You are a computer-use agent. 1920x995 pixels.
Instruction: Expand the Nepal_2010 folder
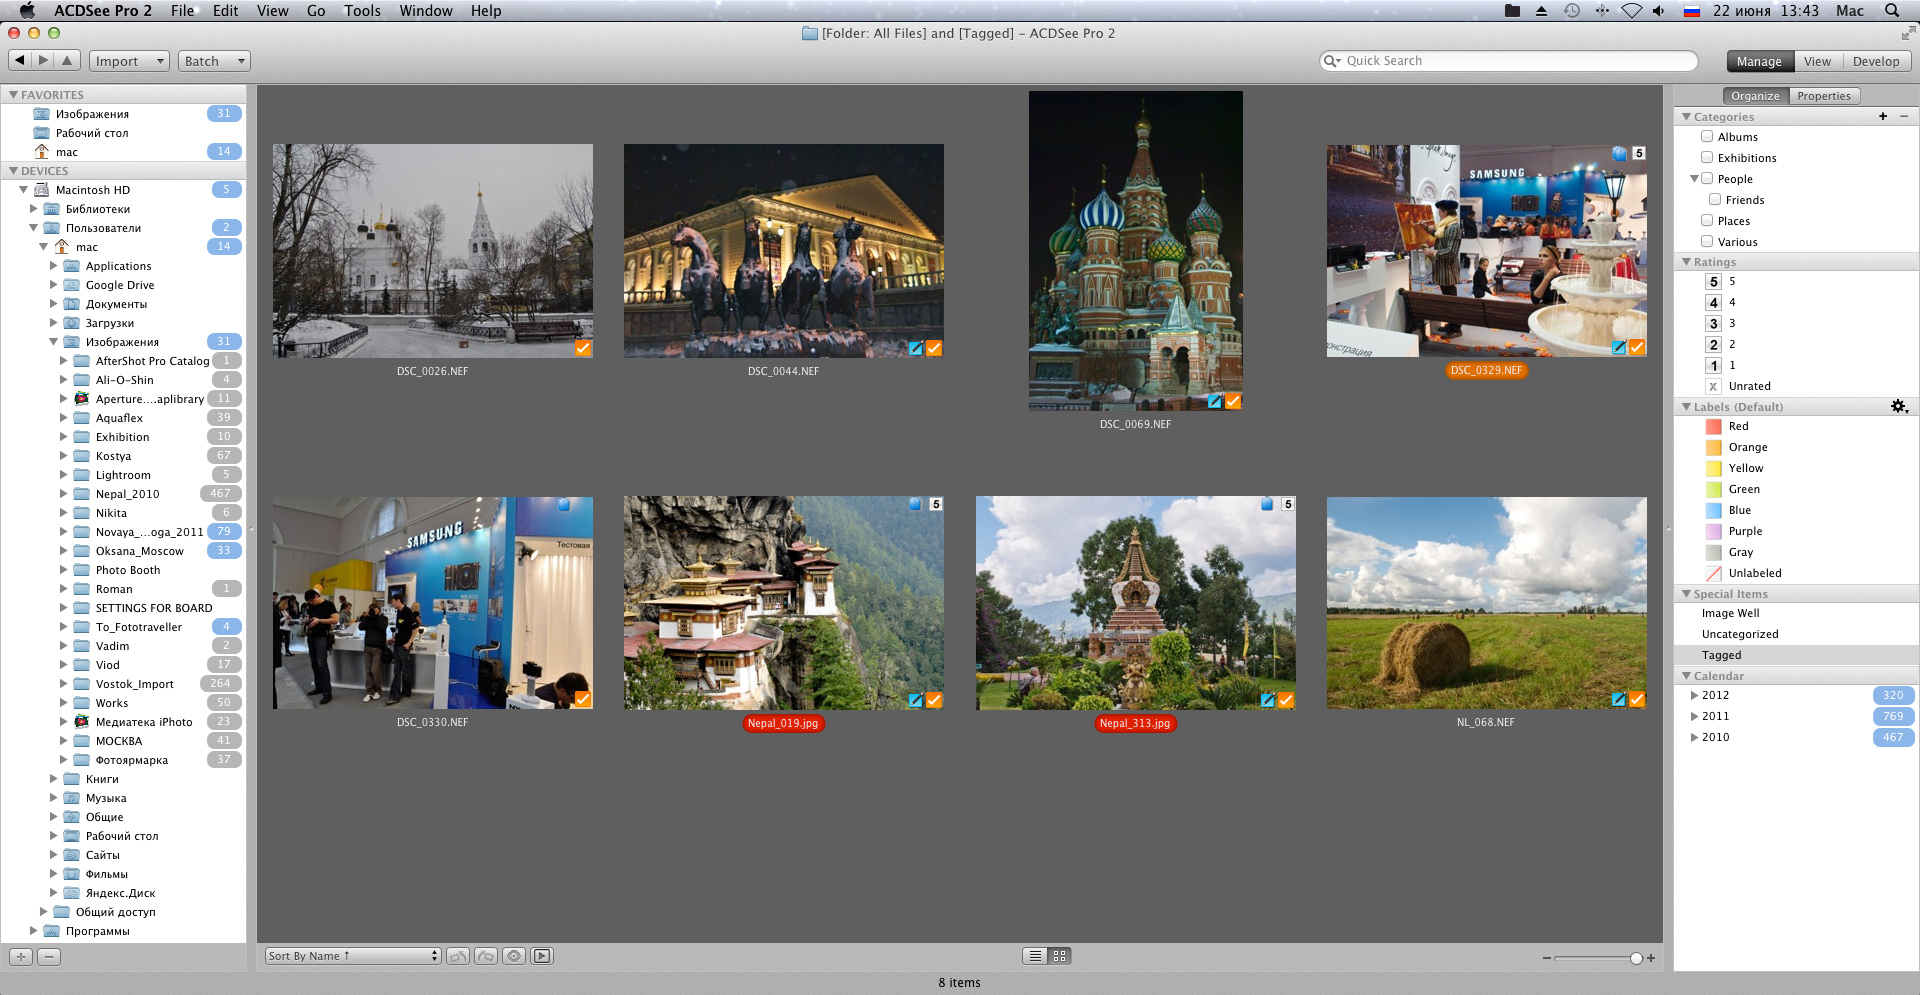pos(64,494)
